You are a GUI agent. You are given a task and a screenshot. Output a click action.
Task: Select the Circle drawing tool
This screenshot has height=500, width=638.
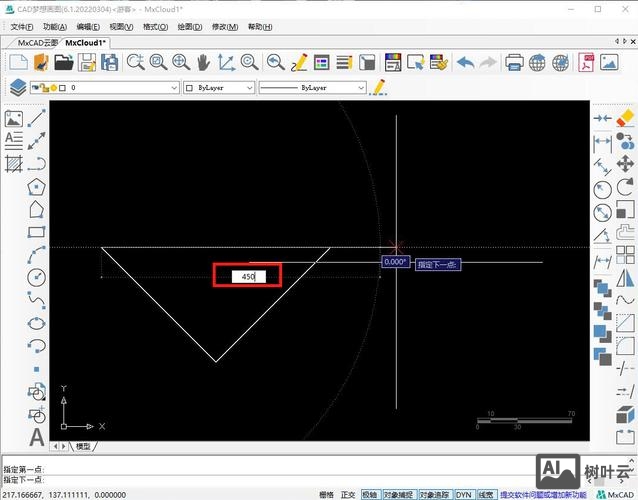pyautogui.click(x=37, y=277)
